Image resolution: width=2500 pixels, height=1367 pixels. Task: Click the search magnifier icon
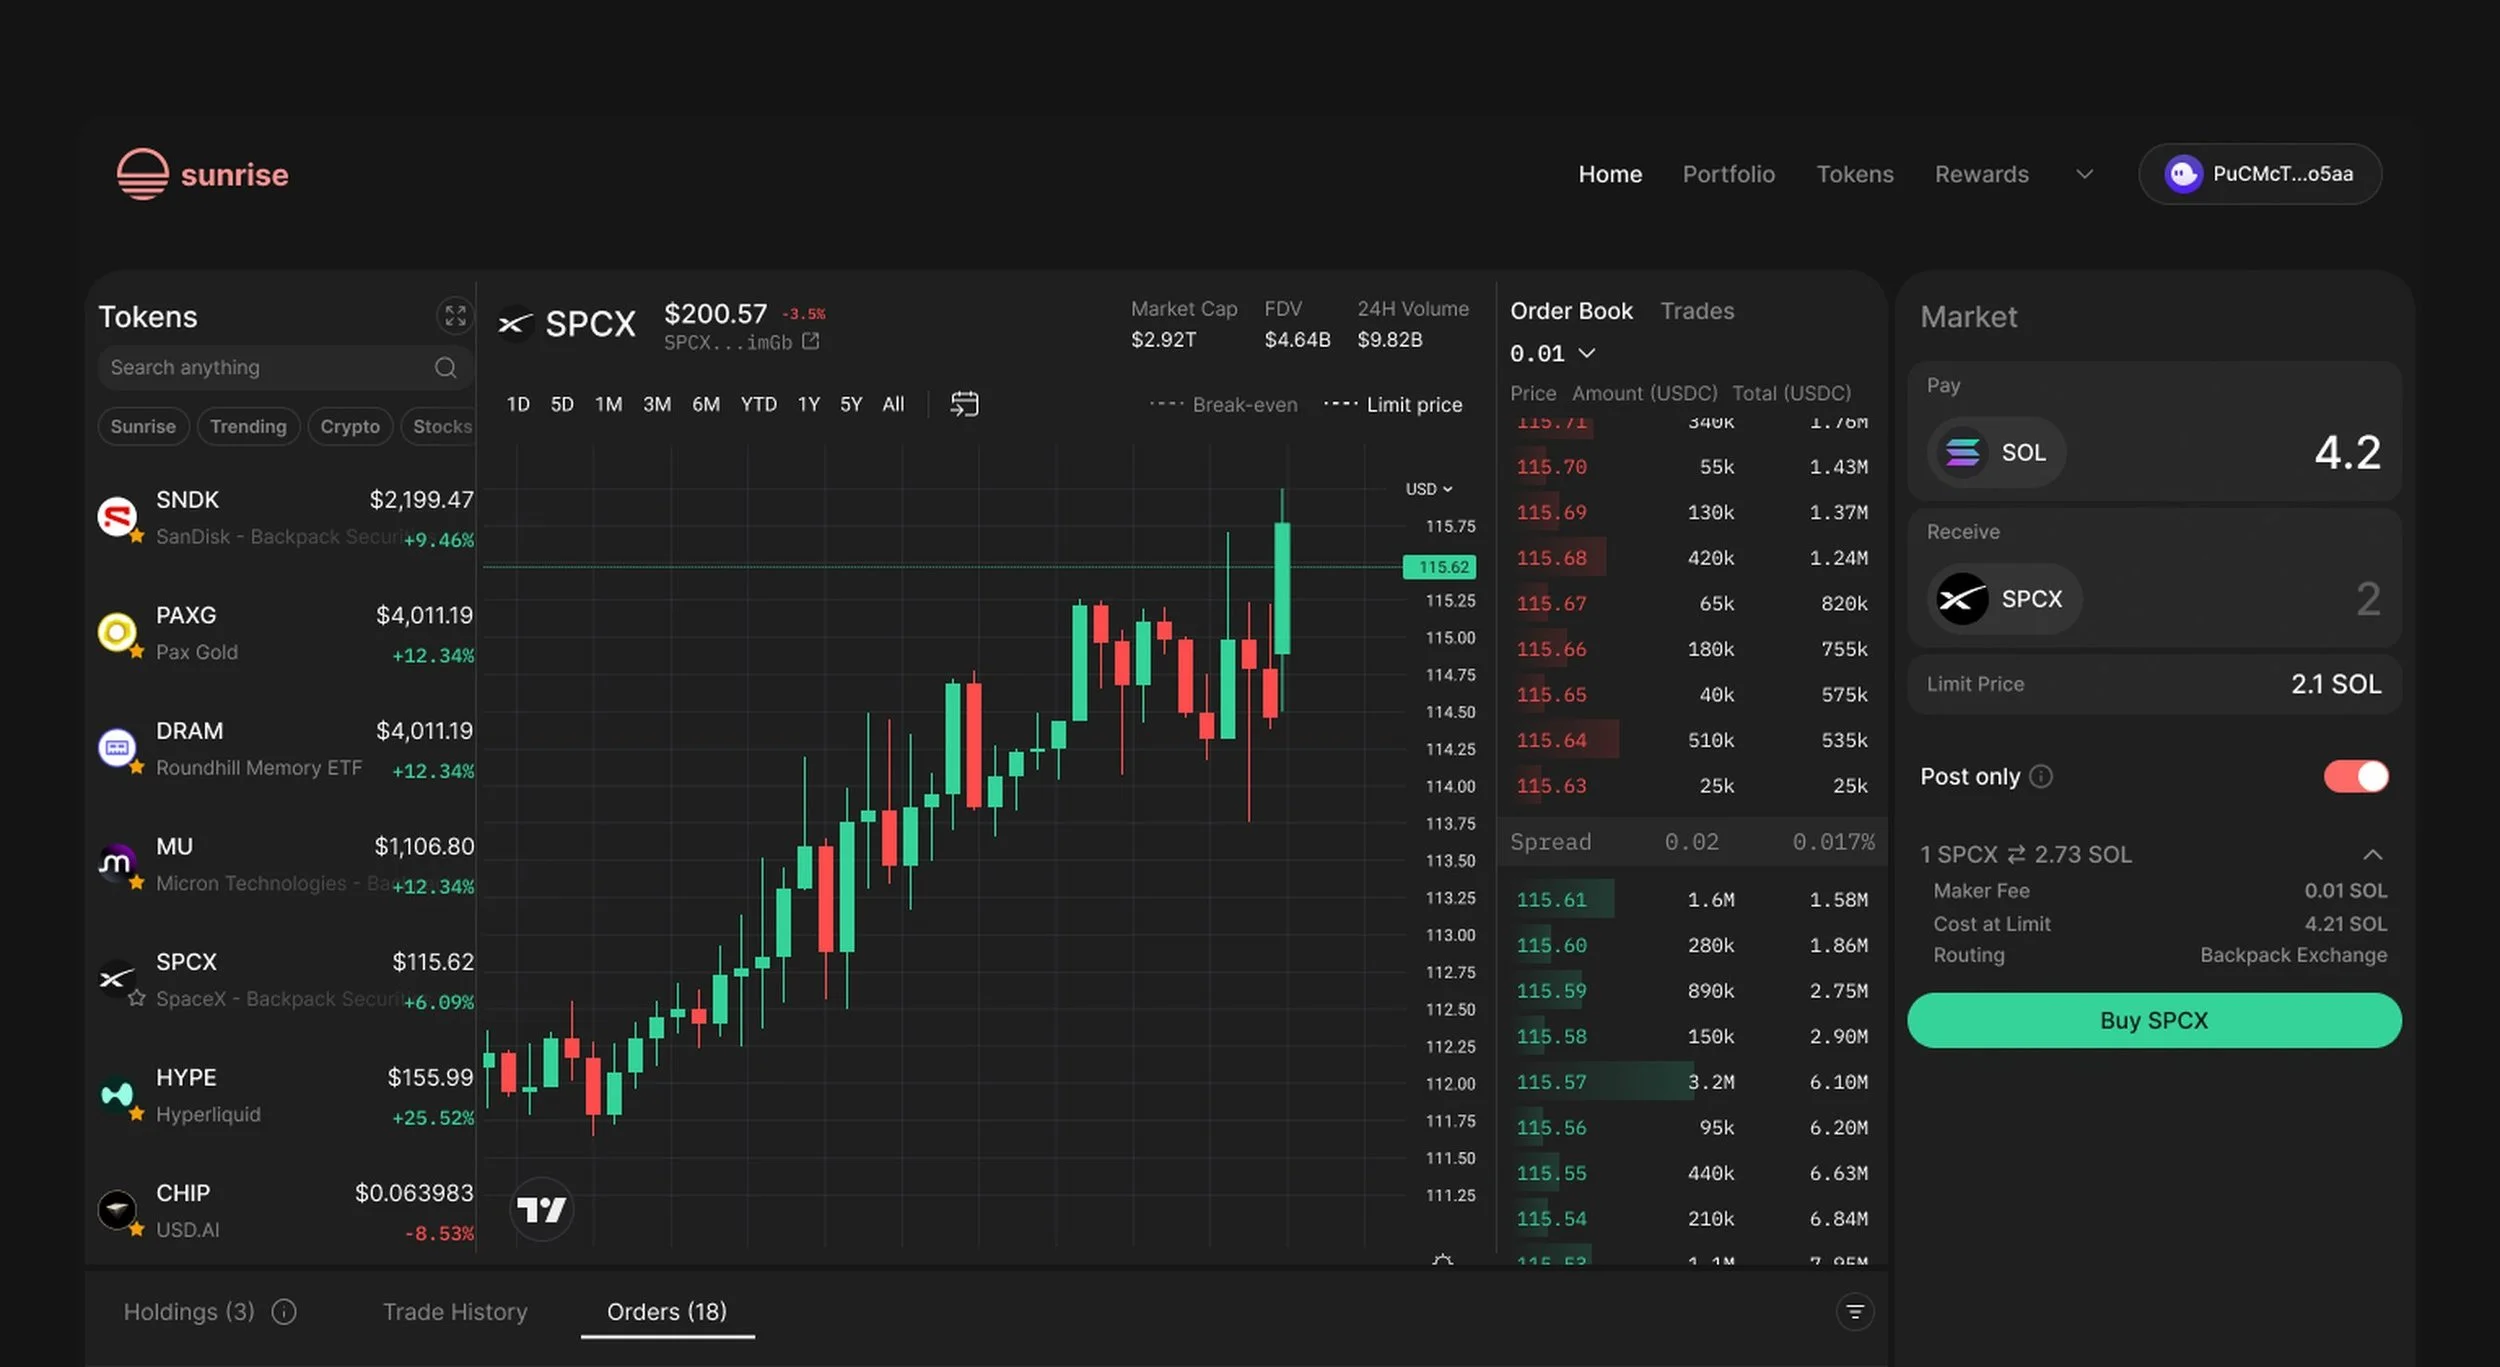(x=446, y=368)
